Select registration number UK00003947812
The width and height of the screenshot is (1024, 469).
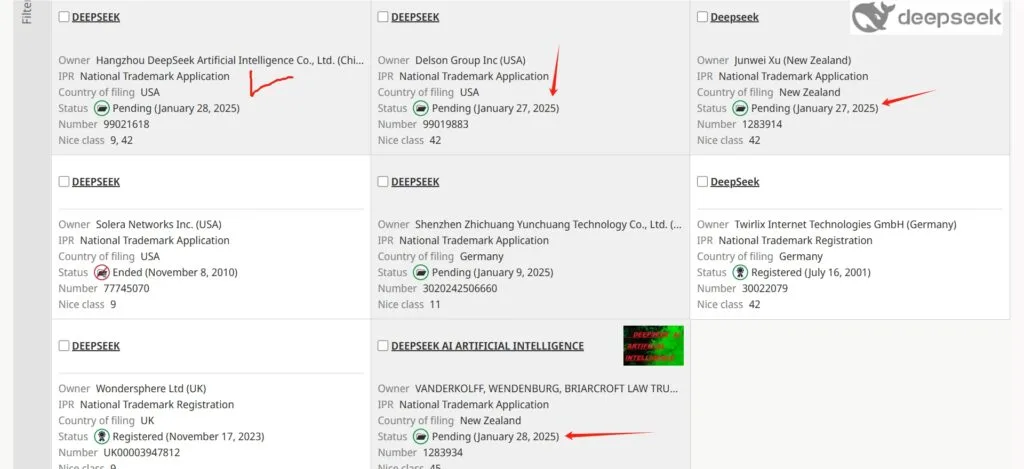(x=142, y=452)
